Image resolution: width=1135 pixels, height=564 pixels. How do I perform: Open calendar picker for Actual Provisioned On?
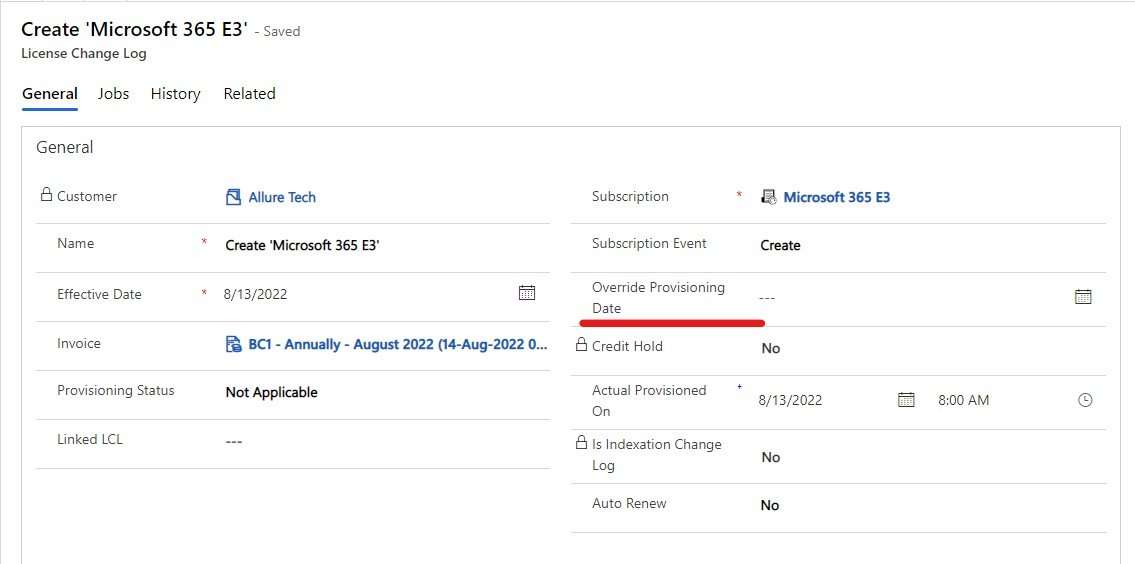click(906, 400)
